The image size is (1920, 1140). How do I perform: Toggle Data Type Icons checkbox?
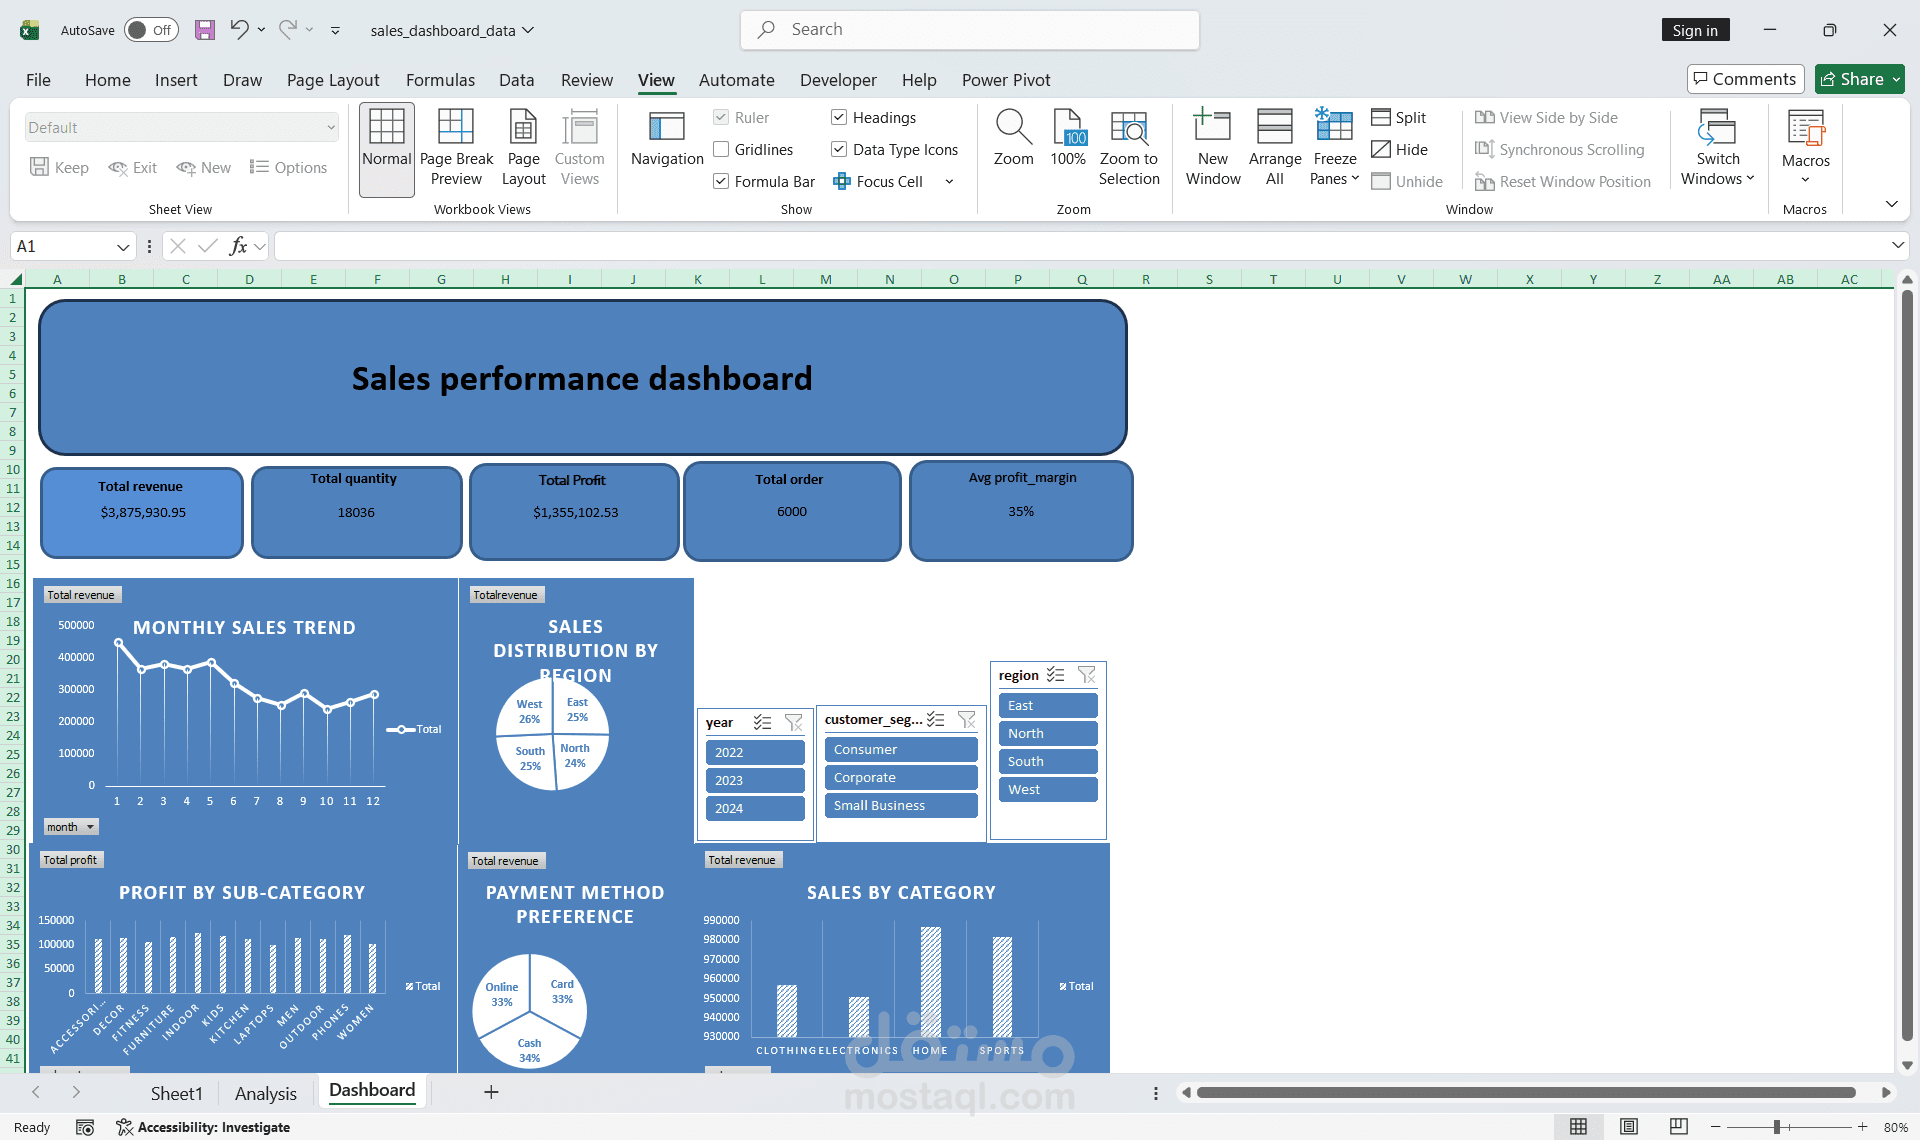(839, 150)
